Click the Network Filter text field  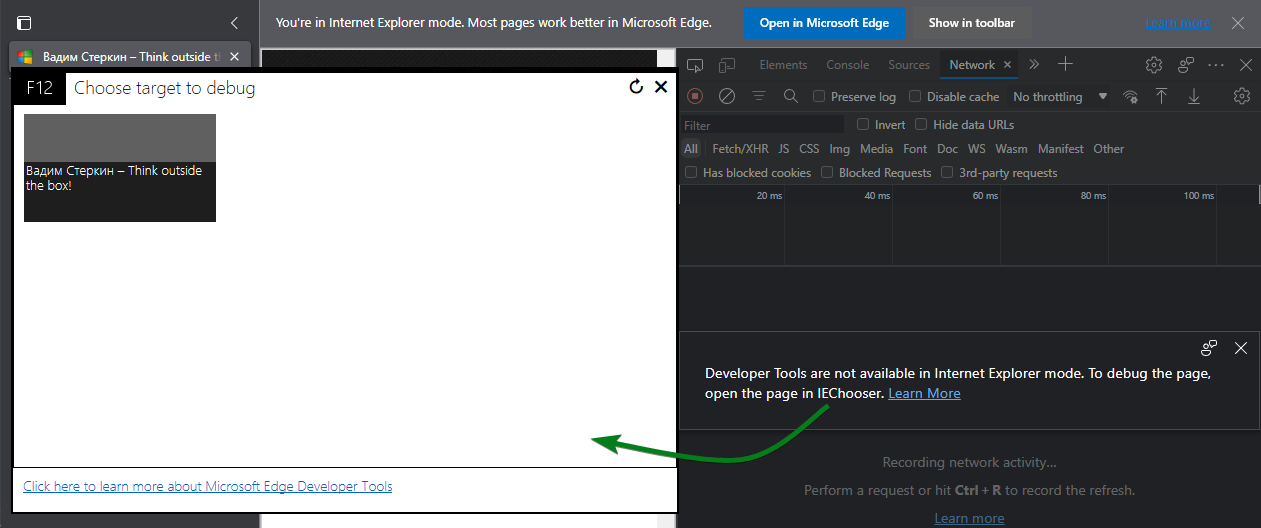click(763, 125)
